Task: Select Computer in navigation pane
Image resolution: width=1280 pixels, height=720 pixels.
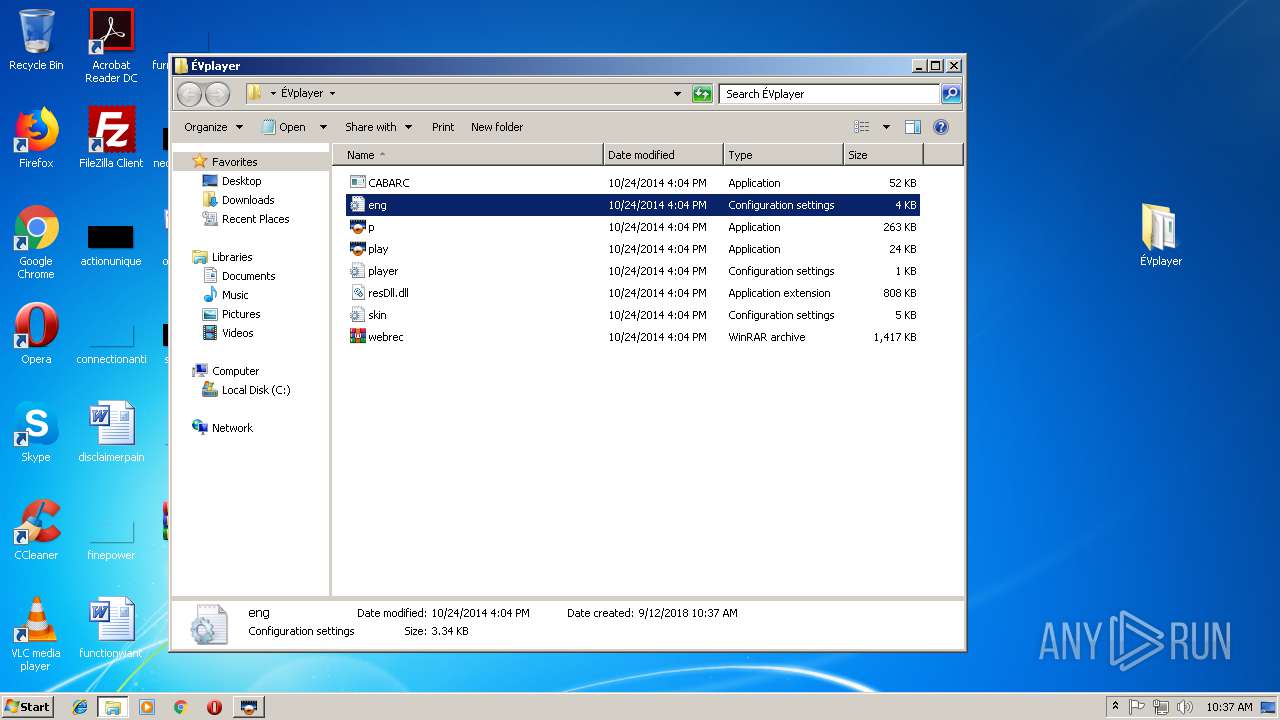Action: (x=226, y=371)
